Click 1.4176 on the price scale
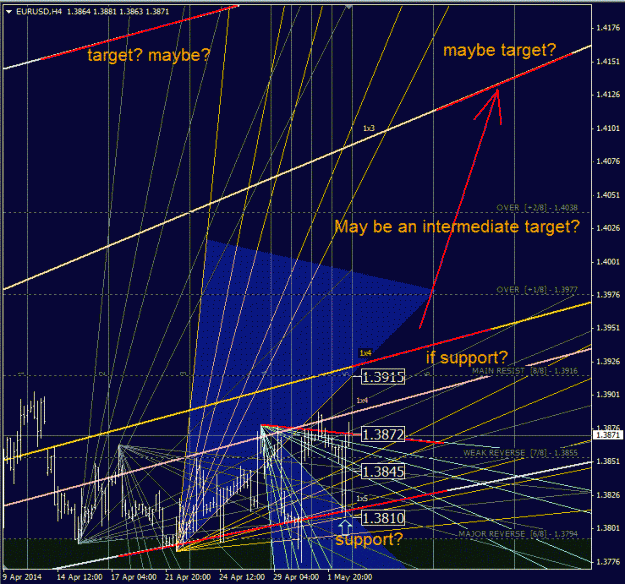Screen dimensions: 625x584 [x=608, y=28]
